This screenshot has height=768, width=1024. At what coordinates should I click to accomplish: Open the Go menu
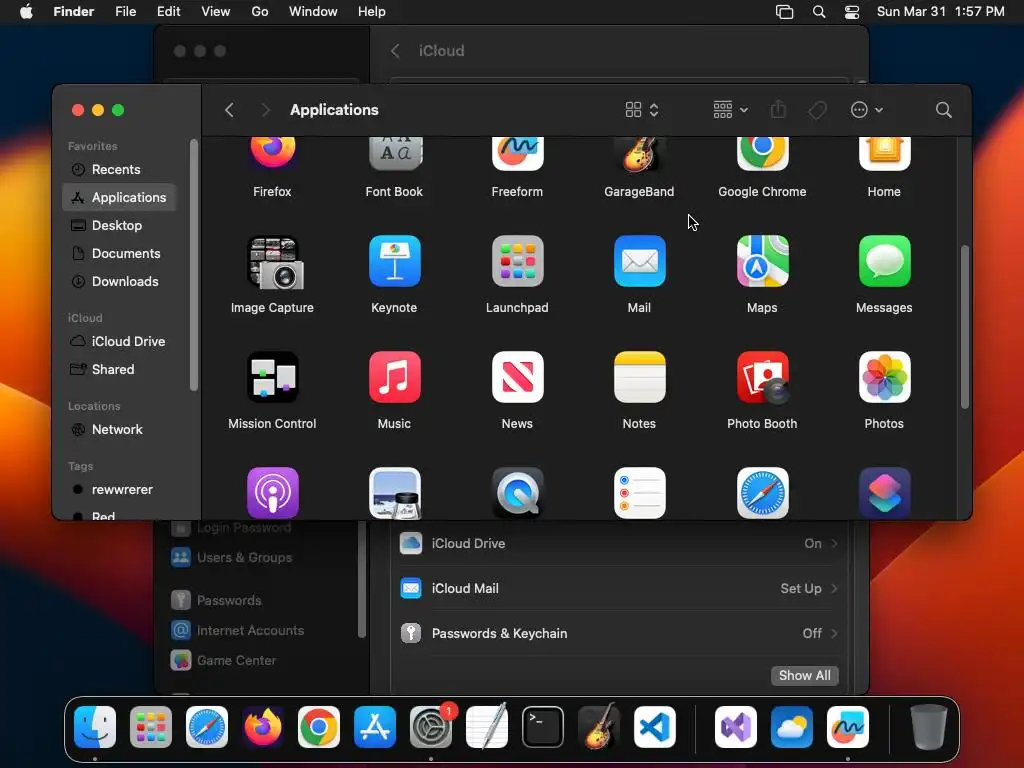(x=260, y=12)
